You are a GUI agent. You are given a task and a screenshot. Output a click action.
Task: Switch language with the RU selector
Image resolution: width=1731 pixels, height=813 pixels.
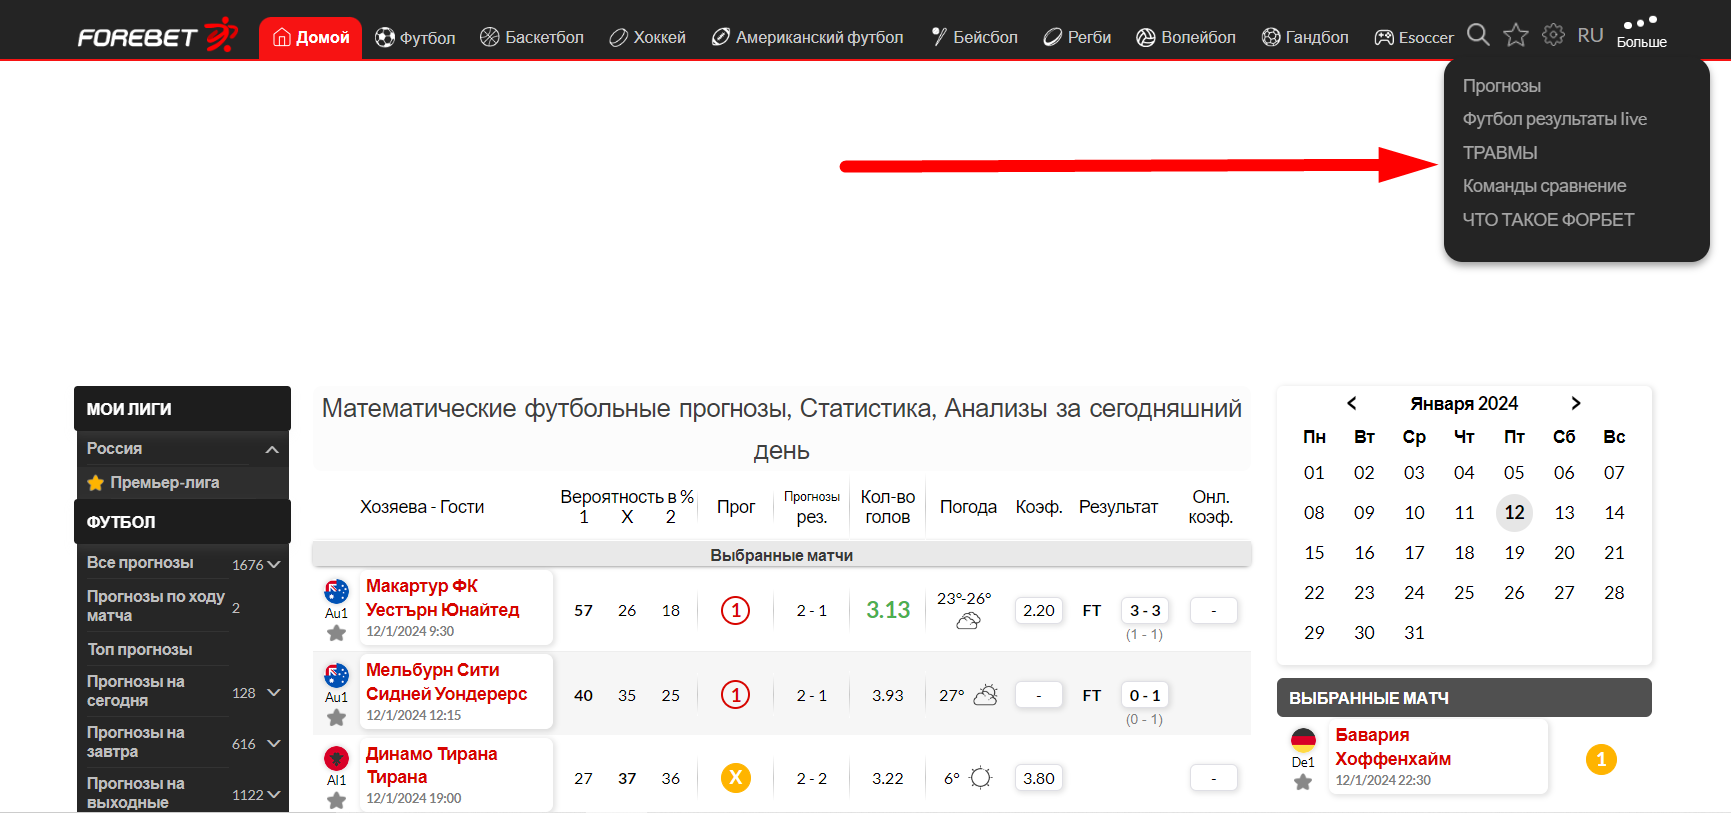(1590, 35)
